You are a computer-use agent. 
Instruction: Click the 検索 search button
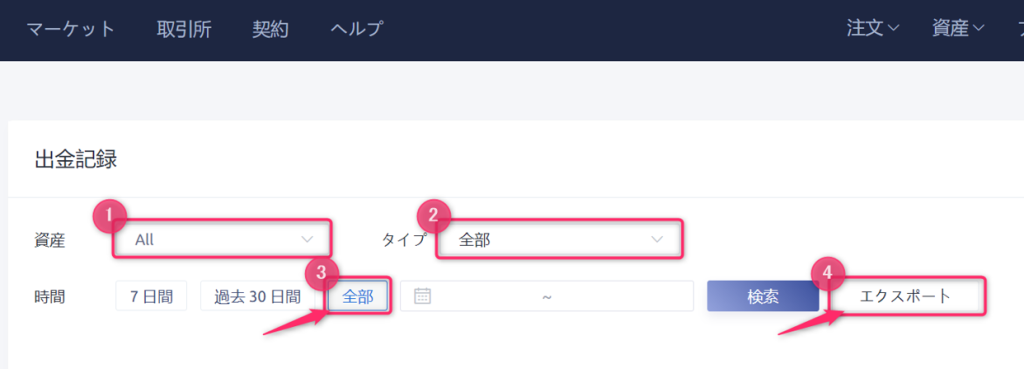(763, 297)
